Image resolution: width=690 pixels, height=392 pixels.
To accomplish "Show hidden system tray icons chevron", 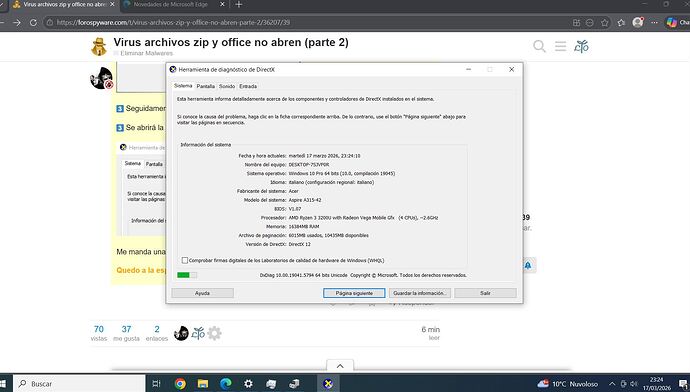I will (x=612, y=384).
